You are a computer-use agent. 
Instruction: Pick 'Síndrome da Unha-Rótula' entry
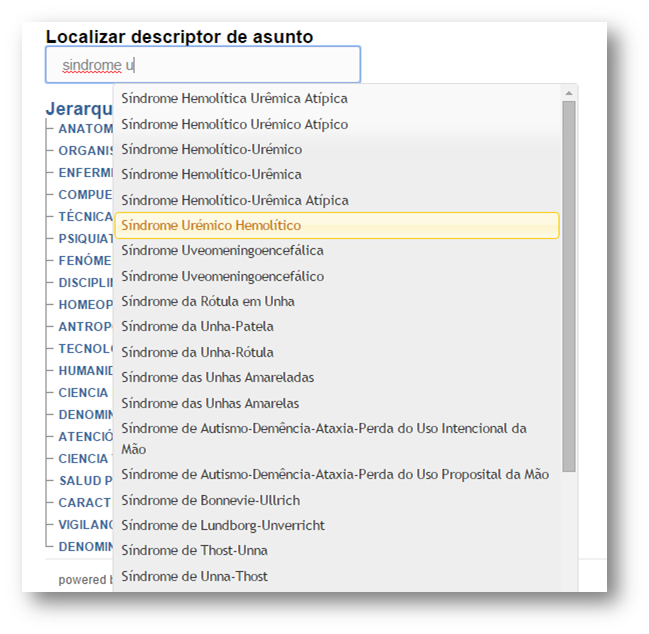click(x=337, y=352)
